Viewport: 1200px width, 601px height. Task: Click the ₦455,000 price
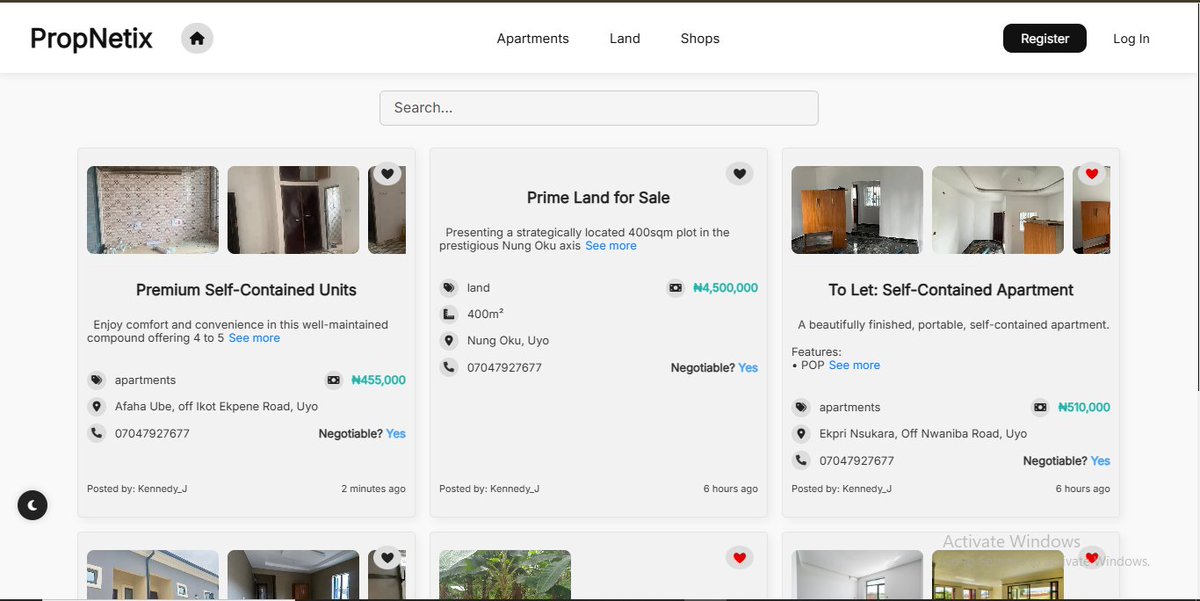(379, 380)
